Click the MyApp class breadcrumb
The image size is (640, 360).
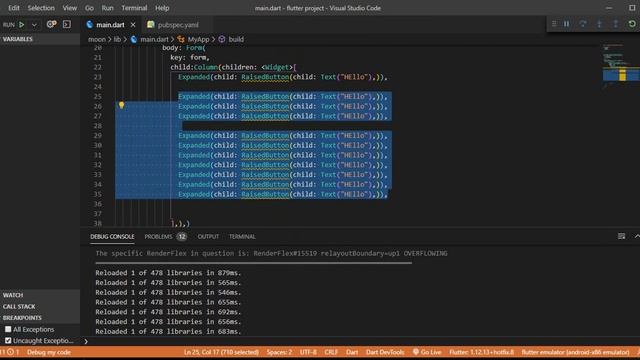(198, 39)
